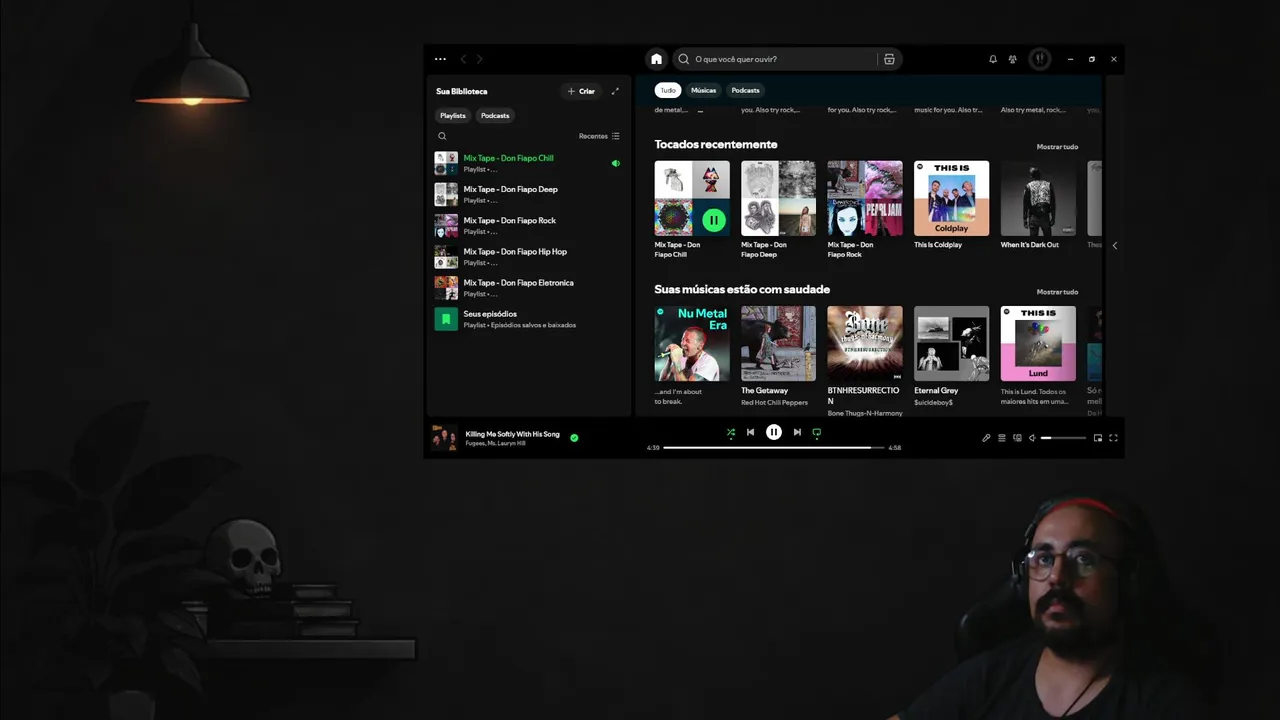The image size is (1280, 720).
Task: Click Mostrar tudo for Suas músicas estão com saudade
Action: tap(1057, 292)
